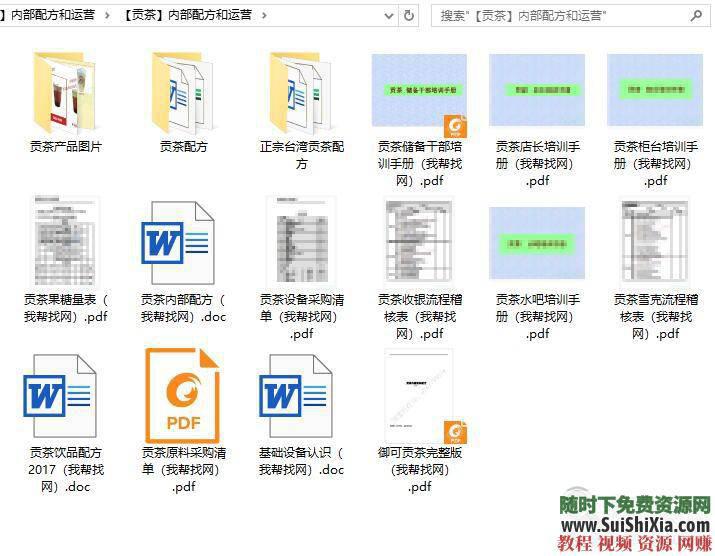Screen dimensions: 715x556
Task: Select the 贡茶雪克流程稽核表 PDF thumbnail
Action: click(x=655, y=240)
